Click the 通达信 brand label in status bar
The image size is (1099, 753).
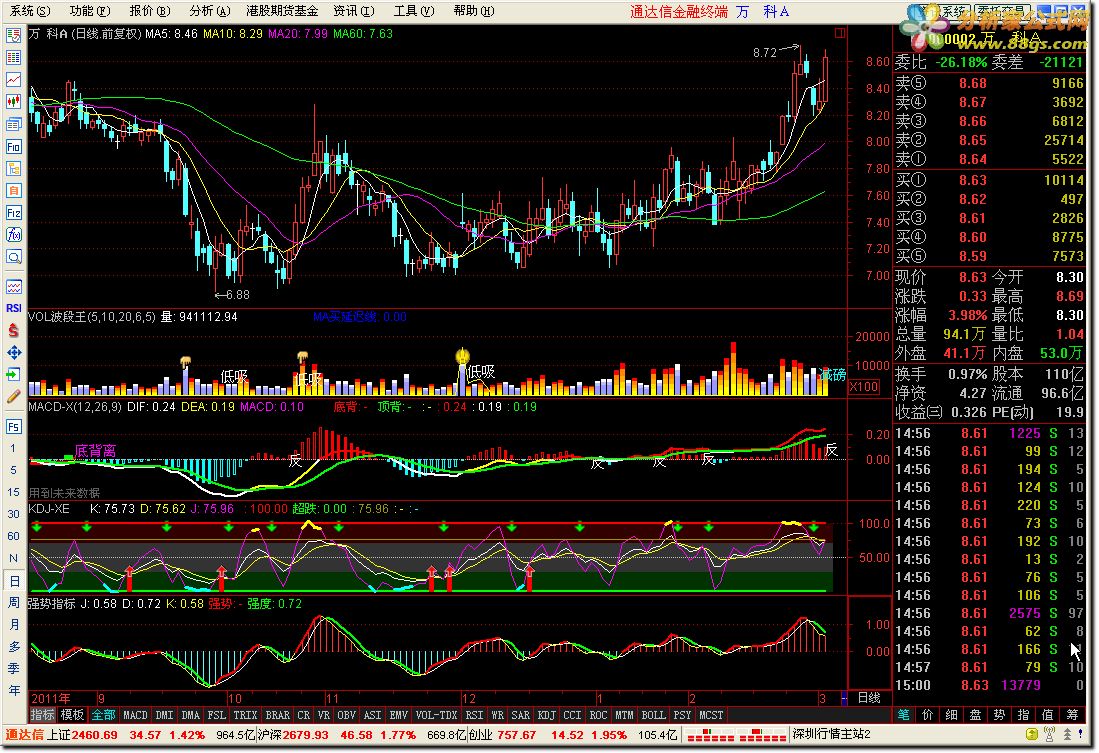[x=25, y=734]
